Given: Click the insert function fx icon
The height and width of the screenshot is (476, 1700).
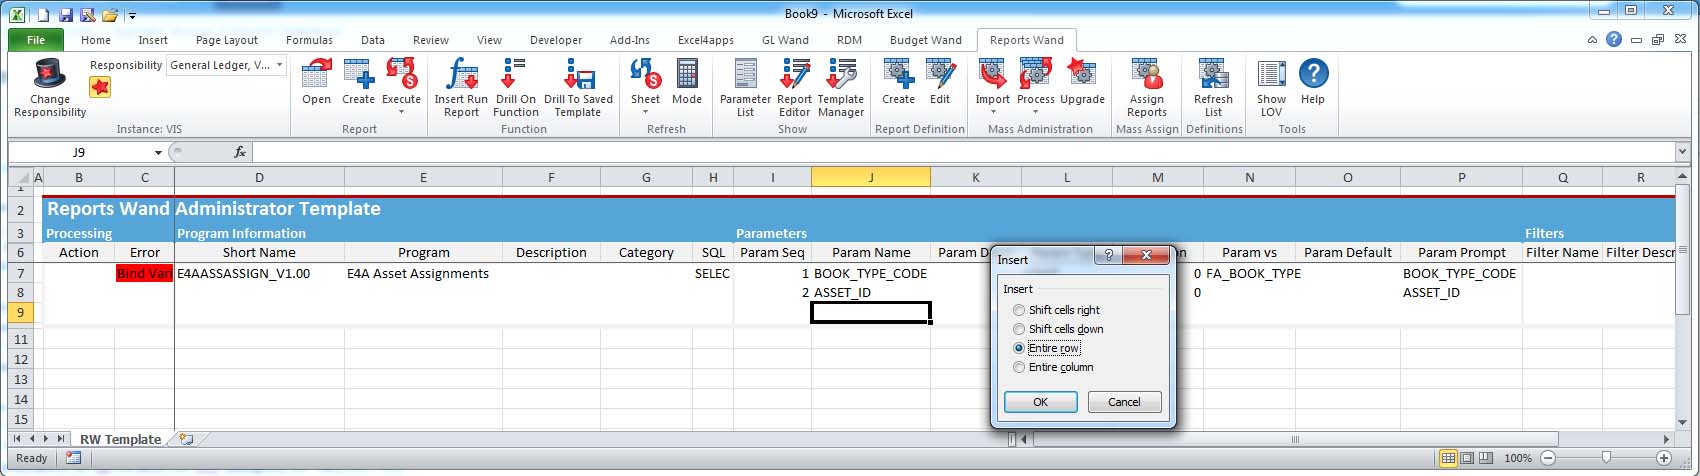Looking at the screenshot, I should point(240,152).
